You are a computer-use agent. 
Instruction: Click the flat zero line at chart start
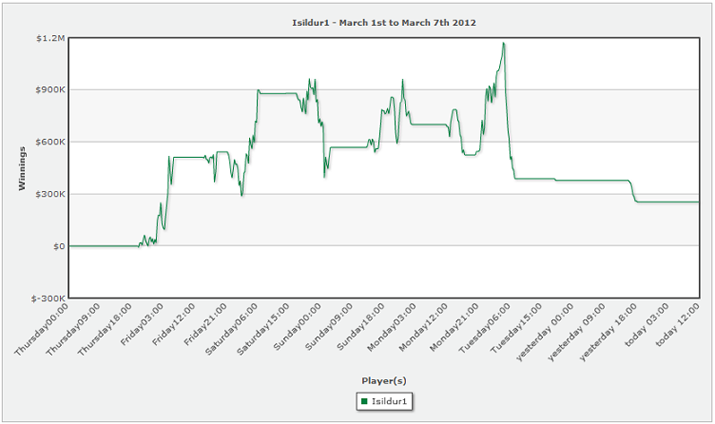pyautogui.click(x=104, y=246)
